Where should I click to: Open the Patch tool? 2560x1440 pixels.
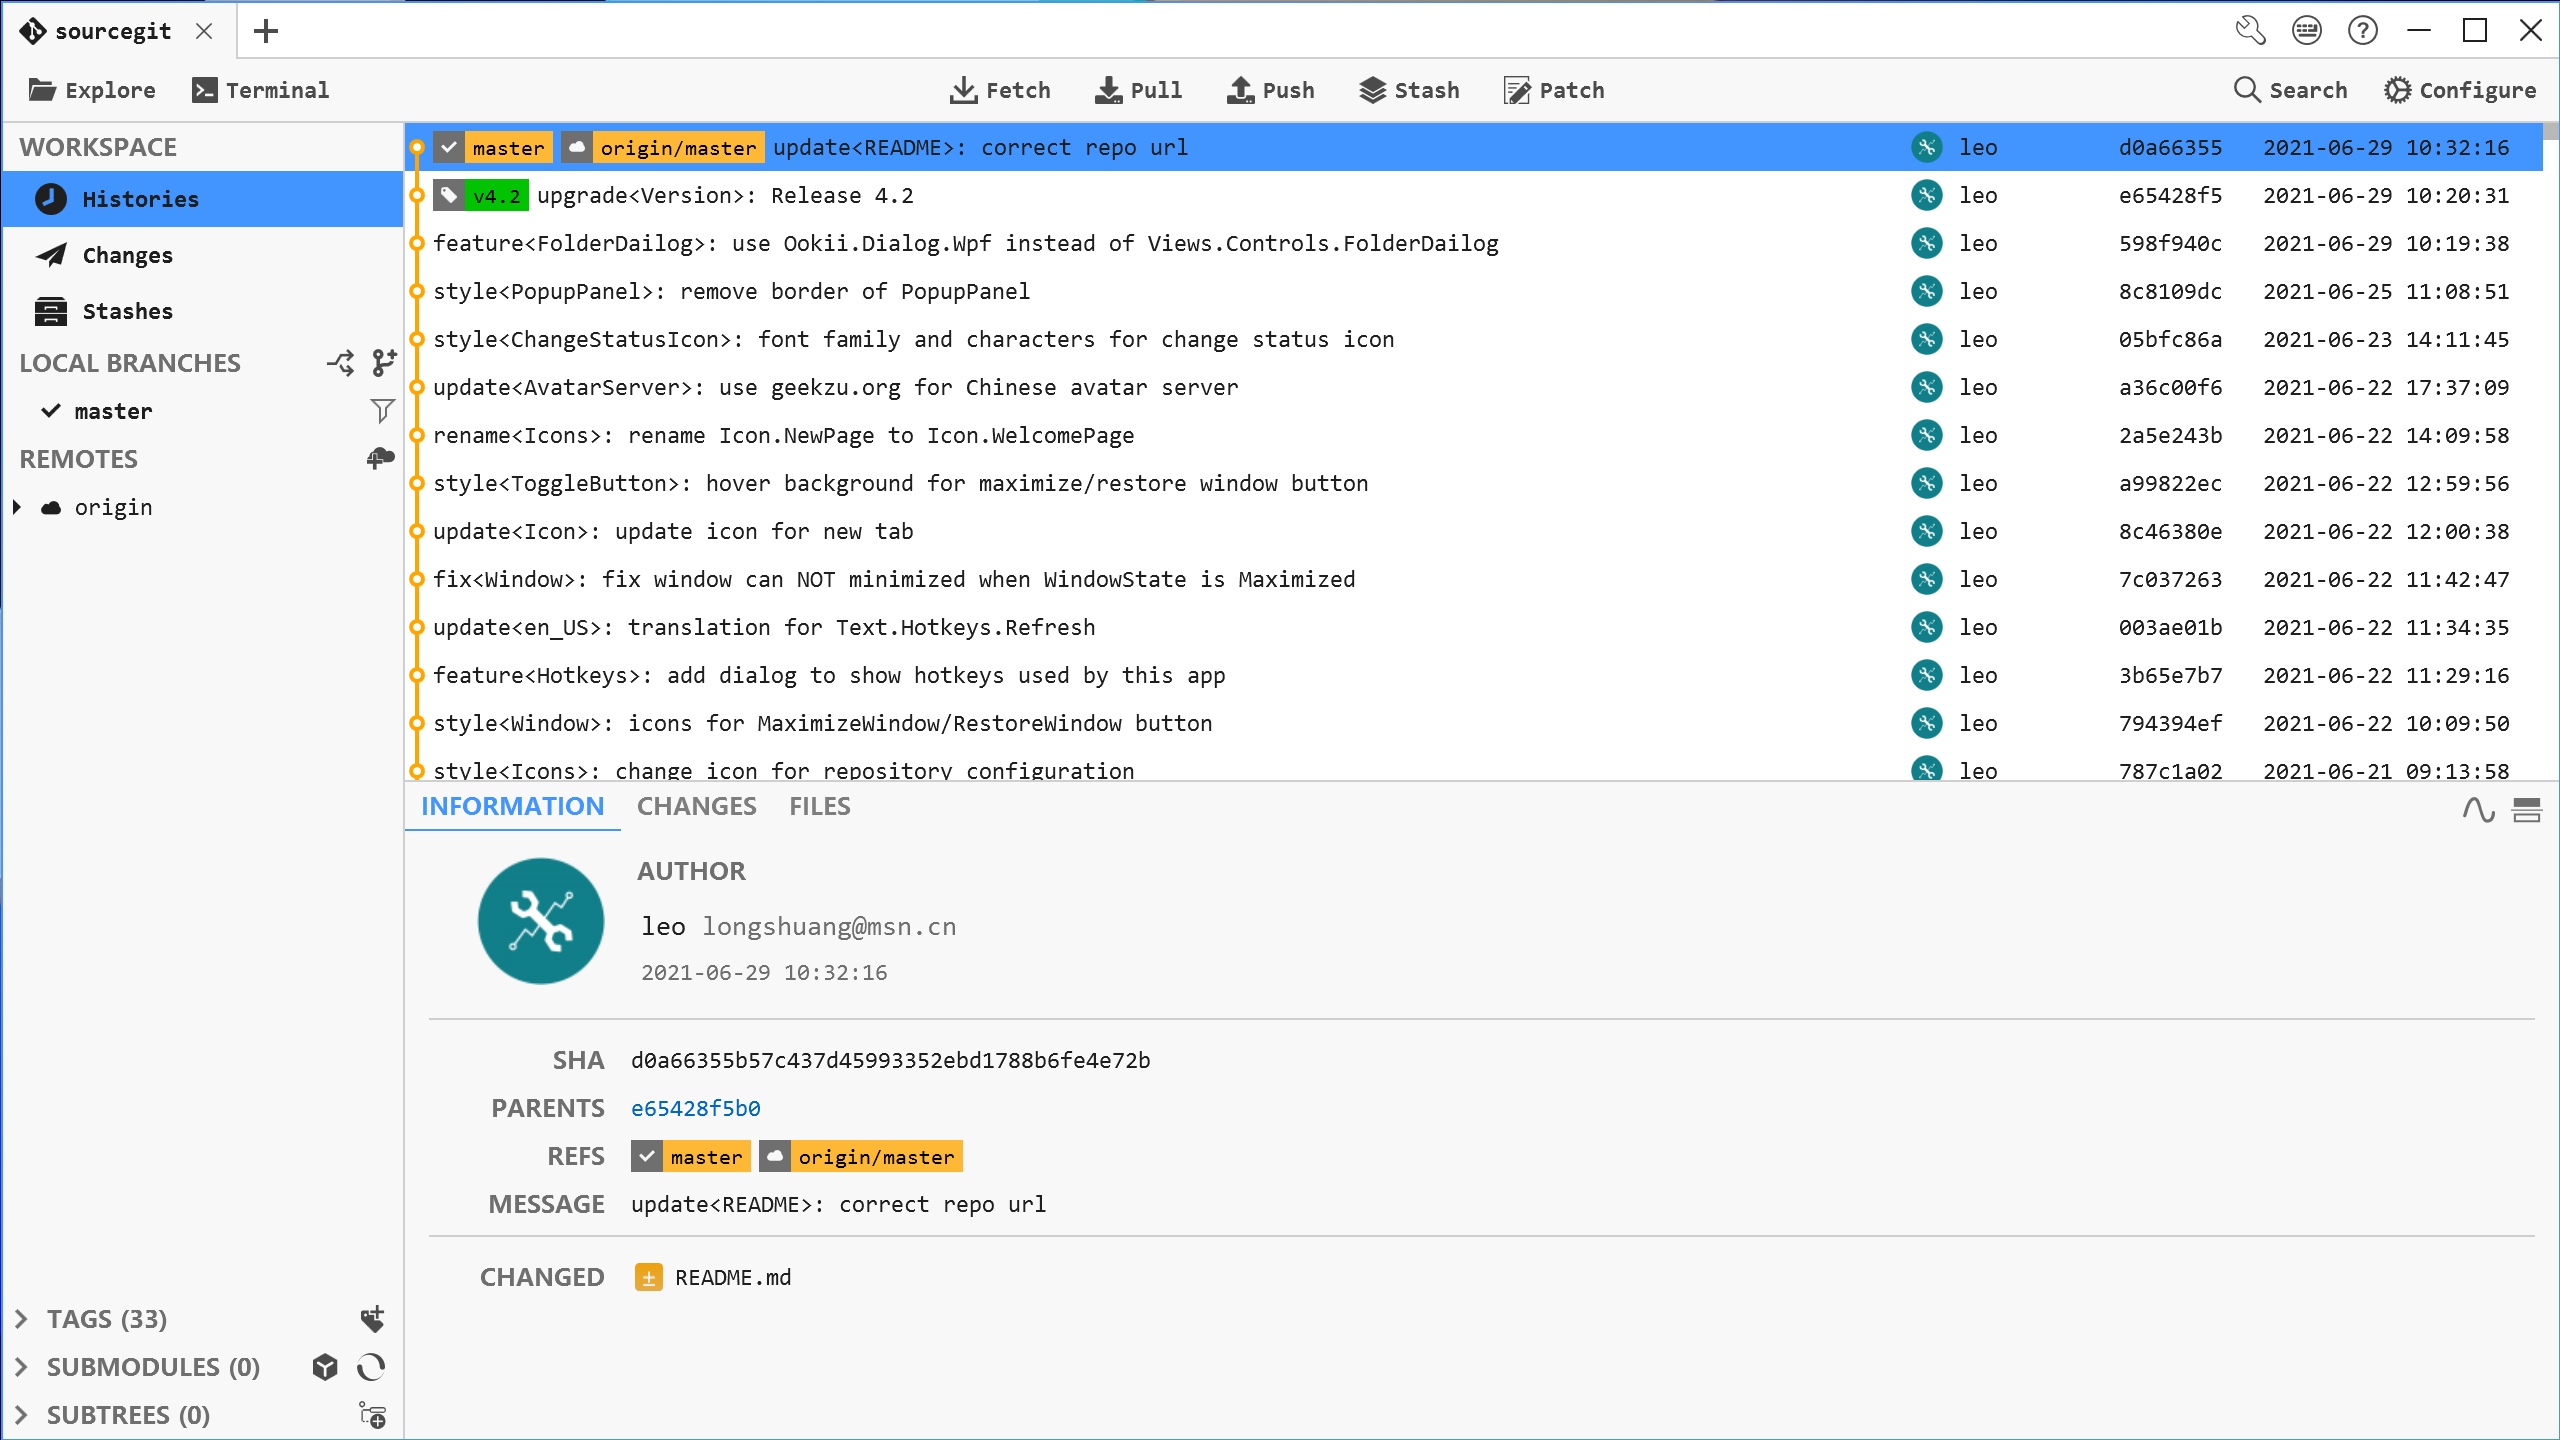[1554, 90]
